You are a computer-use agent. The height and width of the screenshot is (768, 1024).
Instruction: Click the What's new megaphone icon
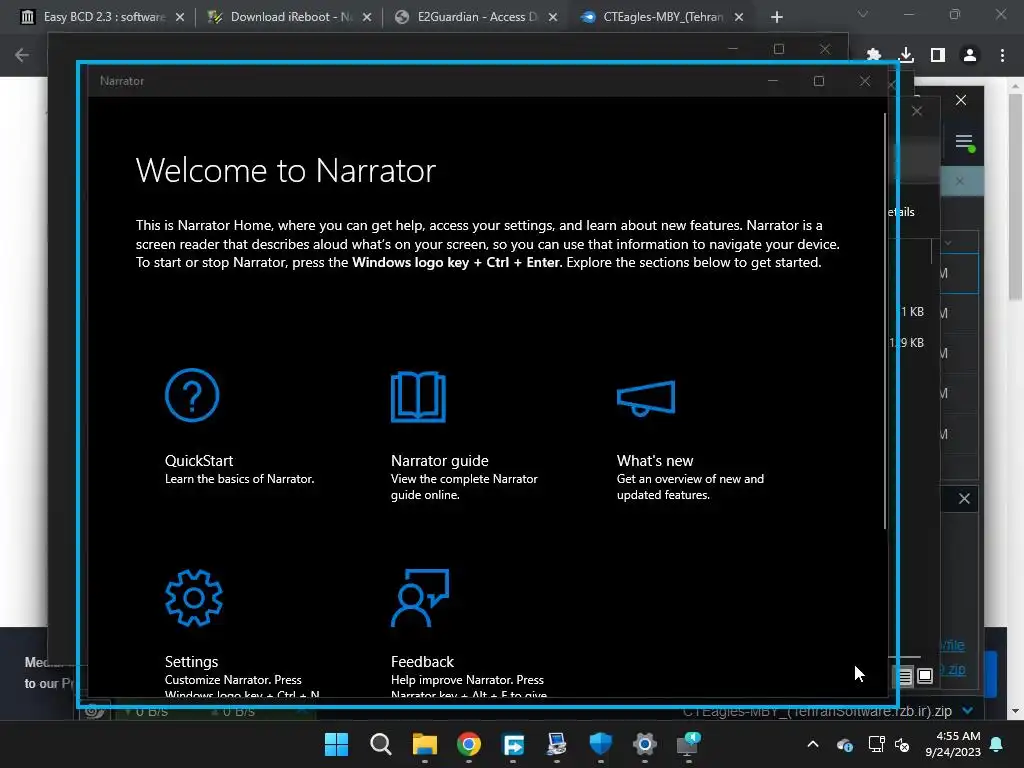(x=646, y=398)
